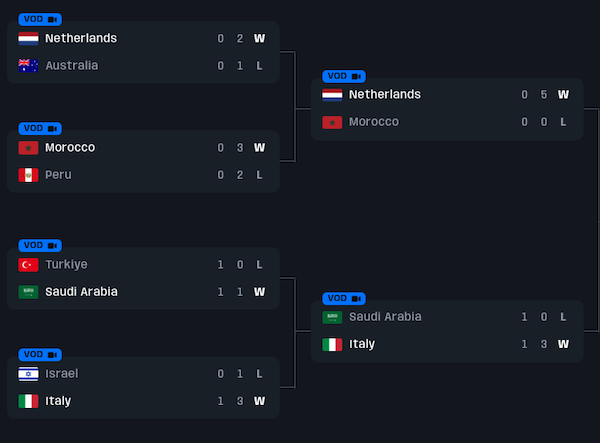Open VOD for Saudi Arabia vs Italy semifinal

[344, 298]
